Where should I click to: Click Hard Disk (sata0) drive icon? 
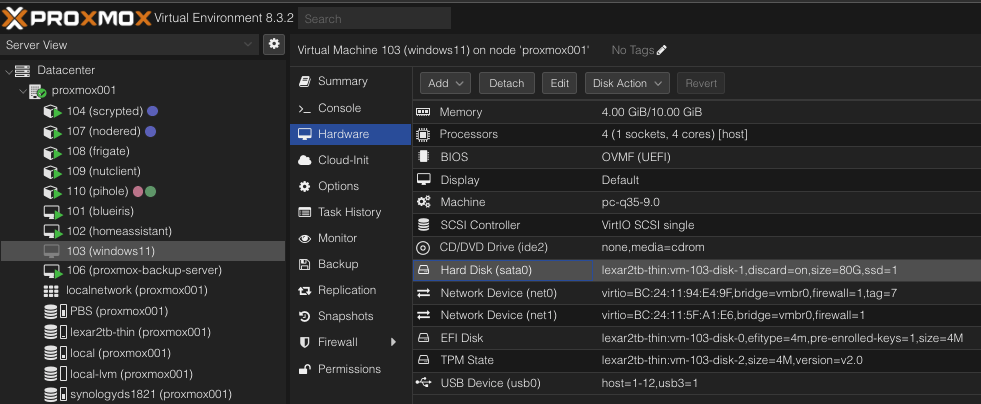[x=424, y=270]
